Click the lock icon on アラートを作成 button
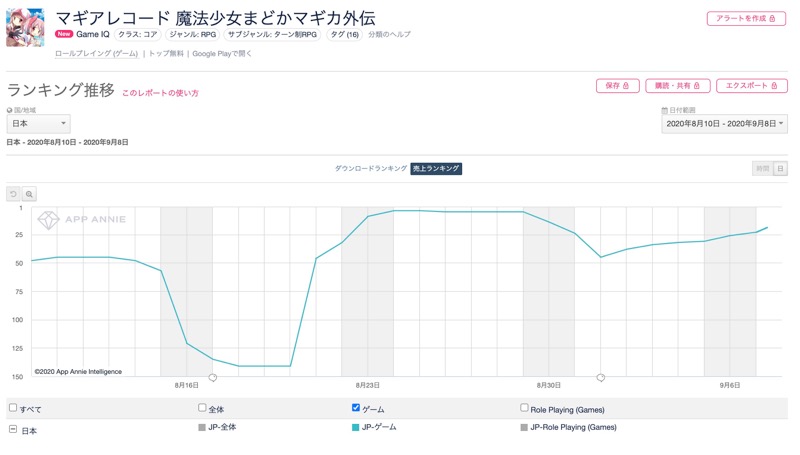 click(x=772, y=18)
